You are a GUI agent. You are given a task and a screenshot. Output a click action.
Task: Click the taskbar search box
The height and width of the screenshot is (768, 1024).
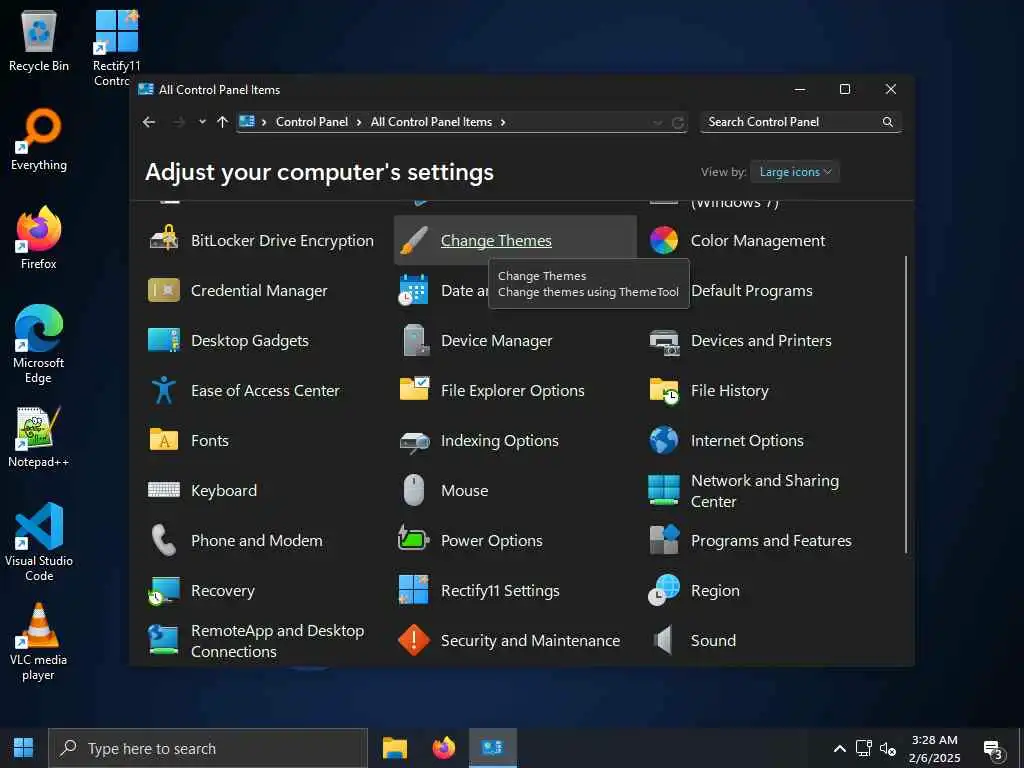click(x=208, y=748)
